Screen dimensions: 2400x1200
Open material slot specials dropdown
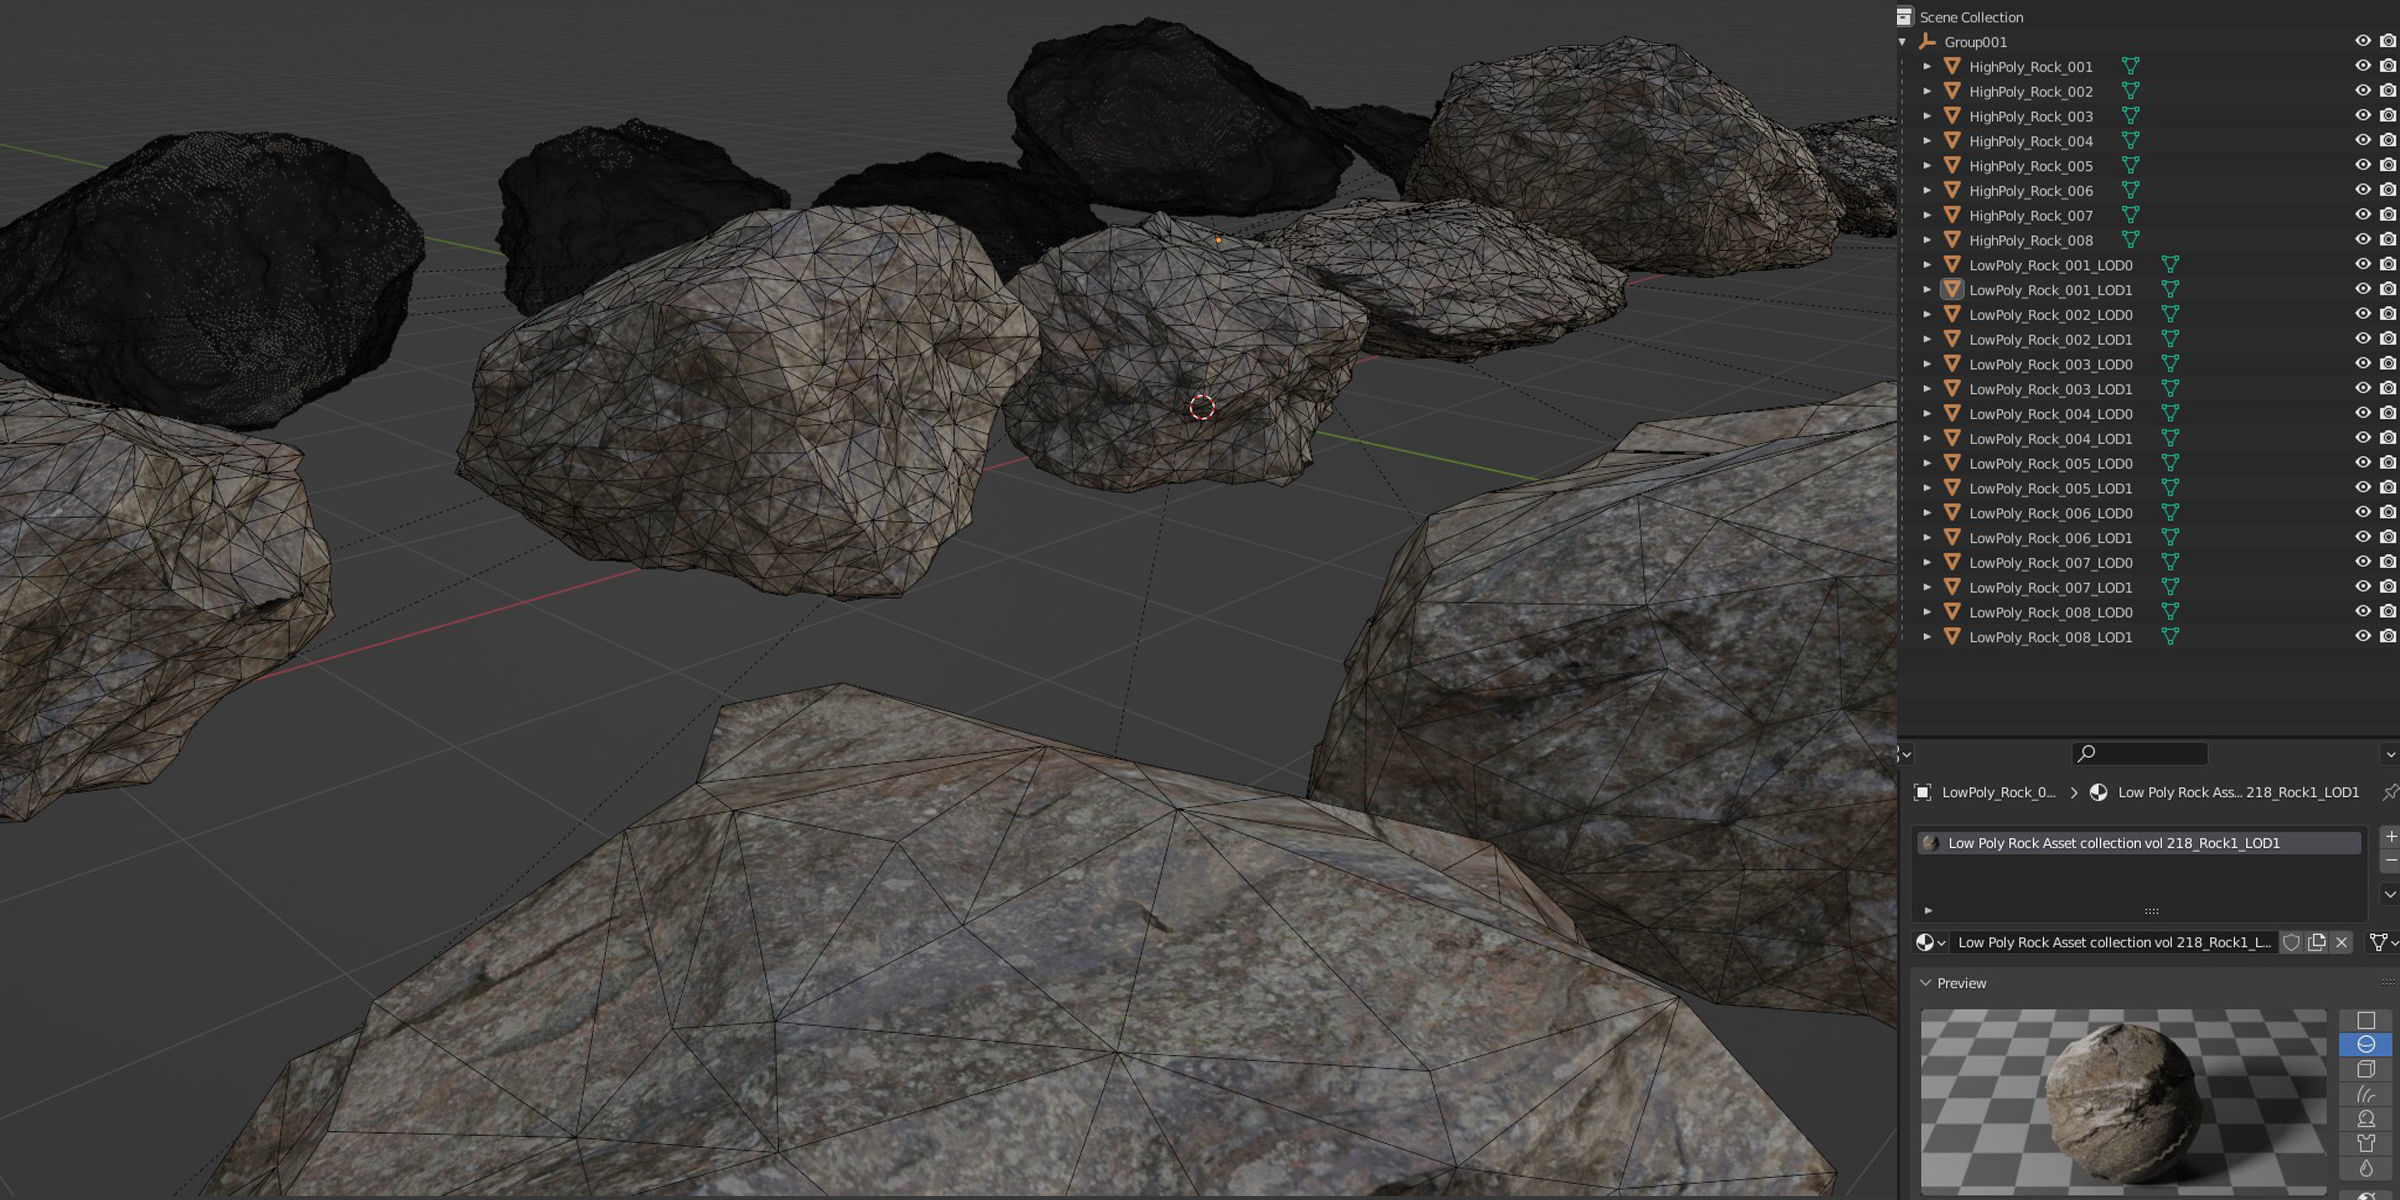[2390, 894]
